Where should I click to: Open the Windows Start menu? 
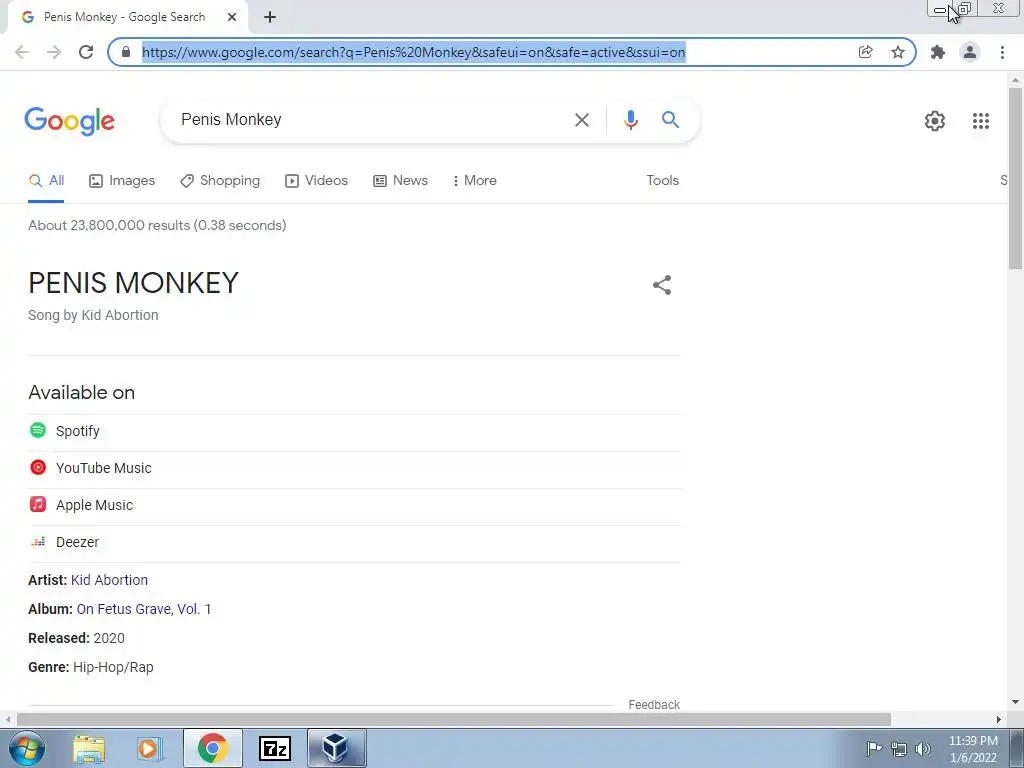(x=27, y=748)
